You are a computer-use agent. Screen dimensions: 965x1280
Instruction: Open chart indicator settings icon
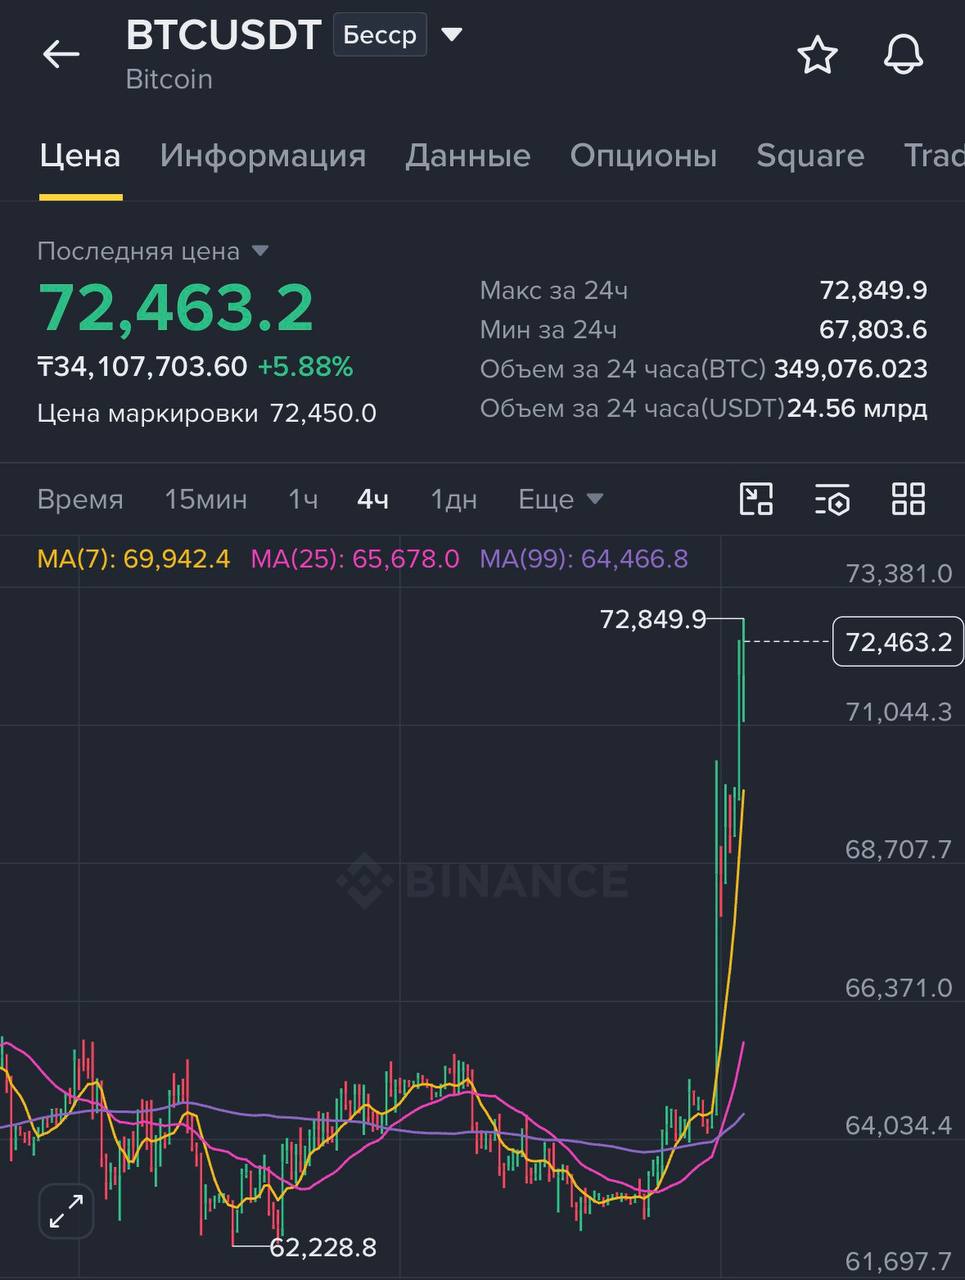(x=832, y=498)
